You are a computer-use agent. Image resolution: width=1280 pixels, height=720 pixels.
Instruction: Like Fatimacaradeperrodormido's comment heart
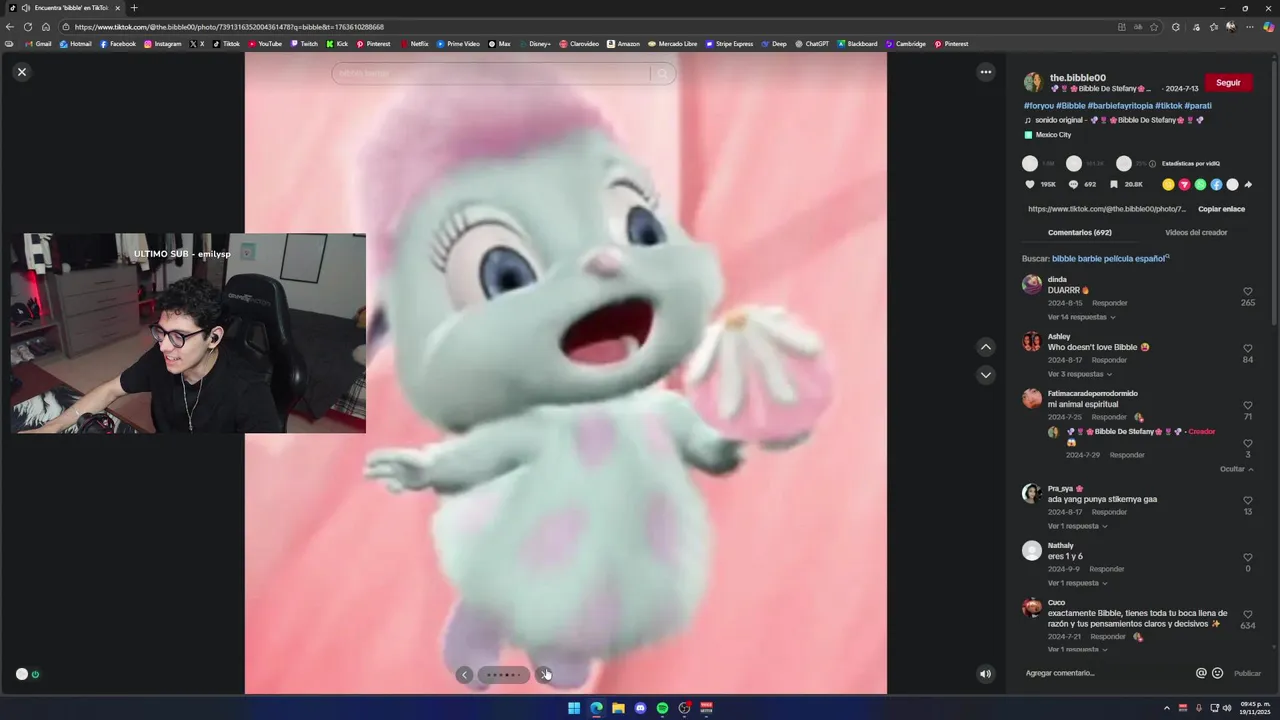click(1248, 406)
